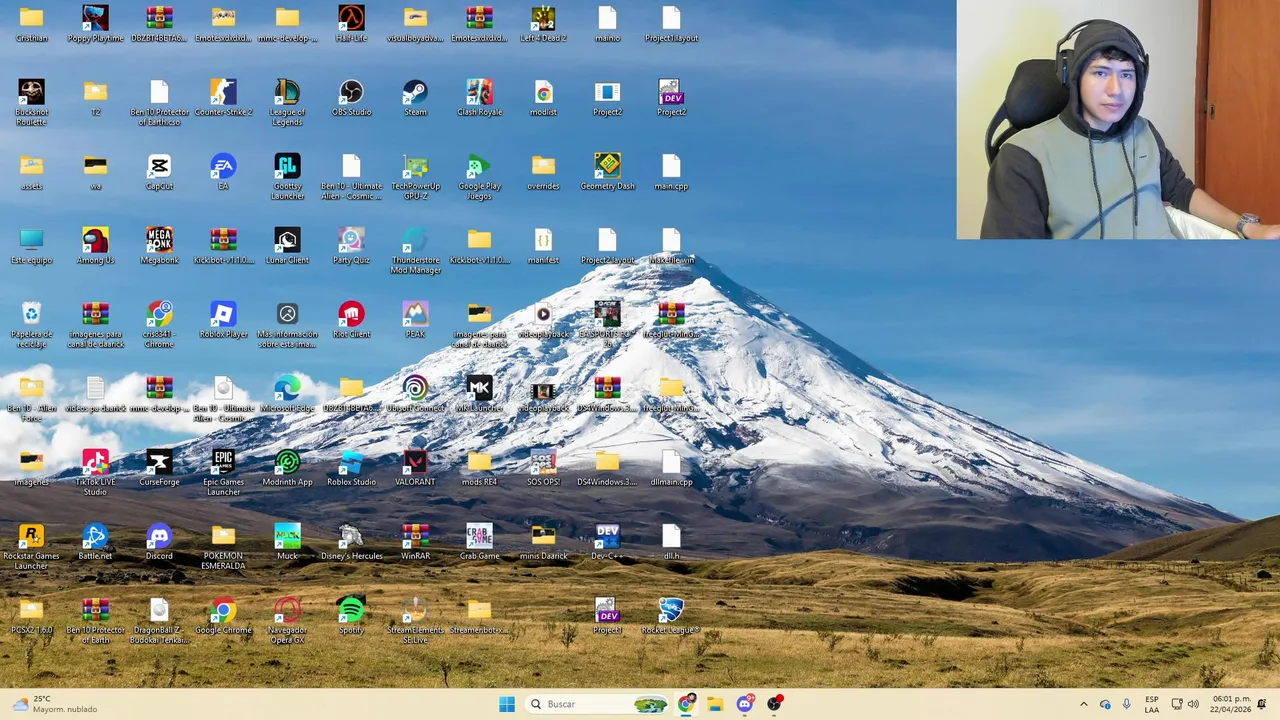Select the MKLauncher icon
The width and height of the screenshot is (1280, 720).
click(479, 394)
